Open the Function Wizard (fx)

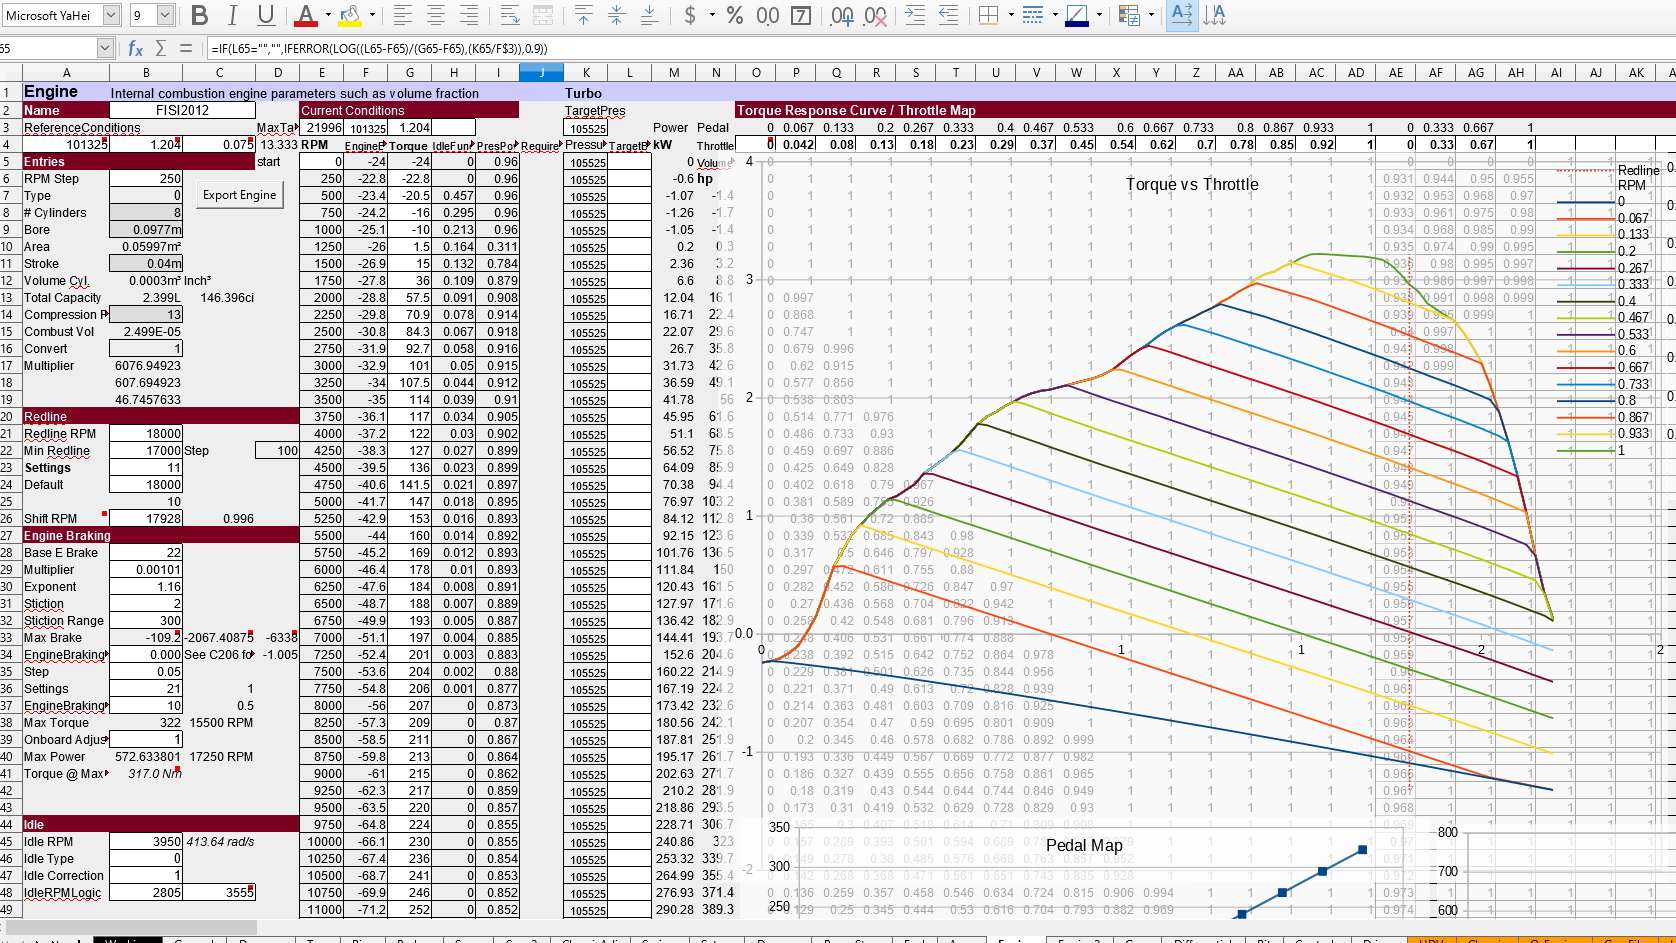tap(135, 48)
